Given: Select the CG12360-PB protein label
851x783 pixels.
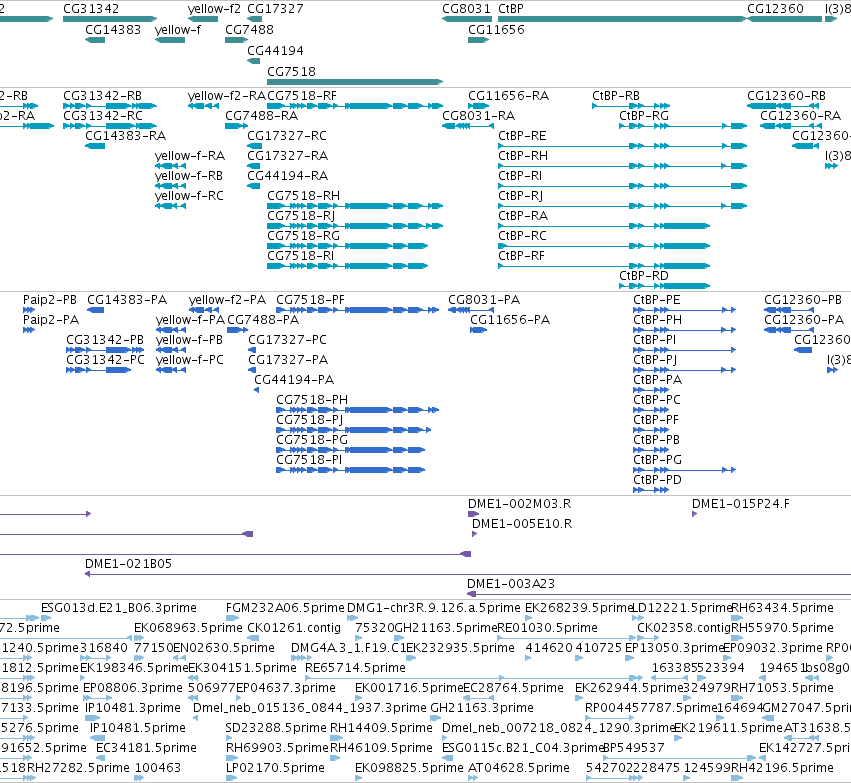Looking at the screenshot, I should 803,300.
